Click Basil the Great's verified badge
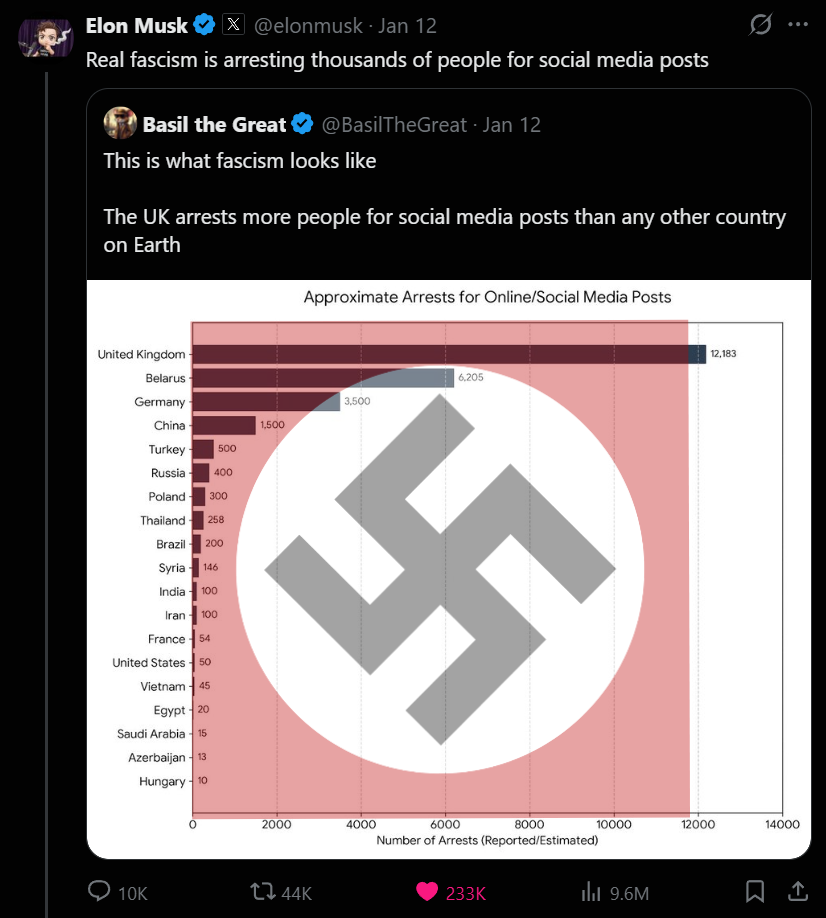This screenshot has height=918, width=826. [303, 124]
